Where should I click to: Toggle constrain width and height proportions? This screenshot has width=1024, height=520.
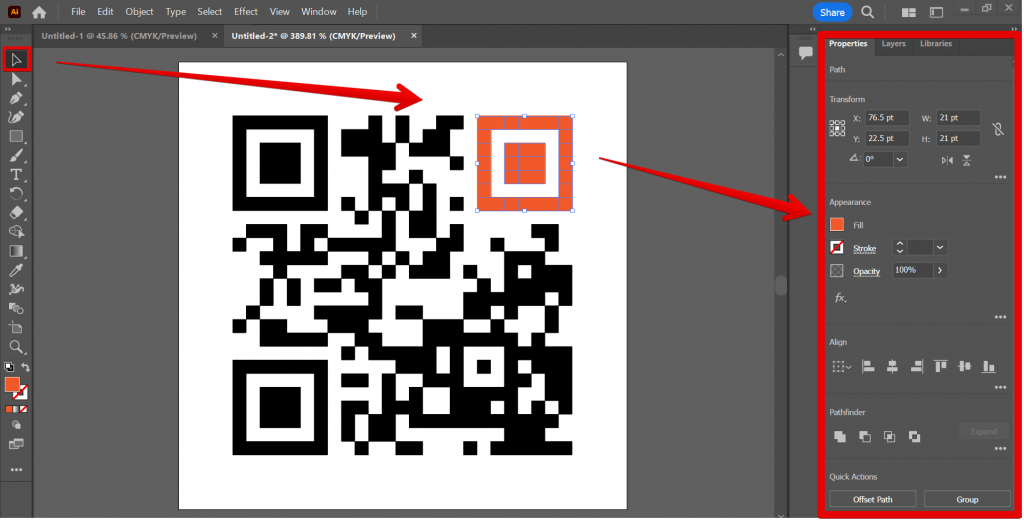coord(998,129)
